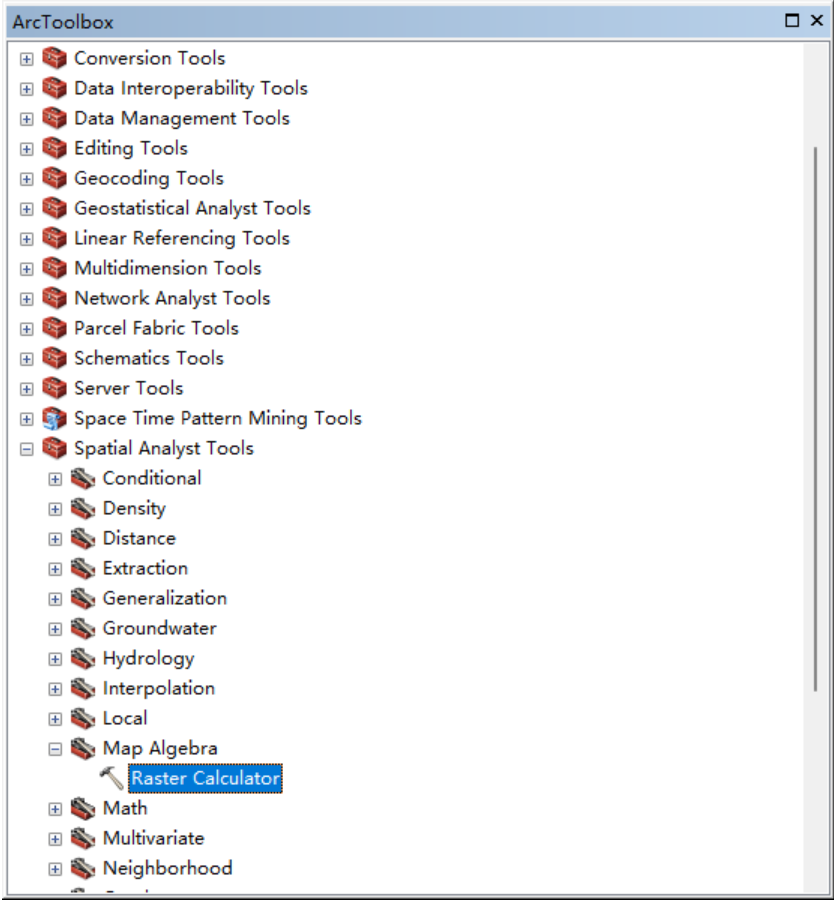Select the Density label
834x900 pixels.
(x=134, y=508)
